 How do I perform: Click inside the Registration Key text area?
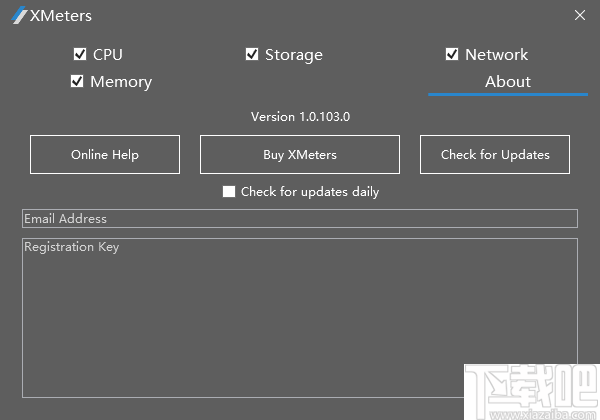point(300,310)
